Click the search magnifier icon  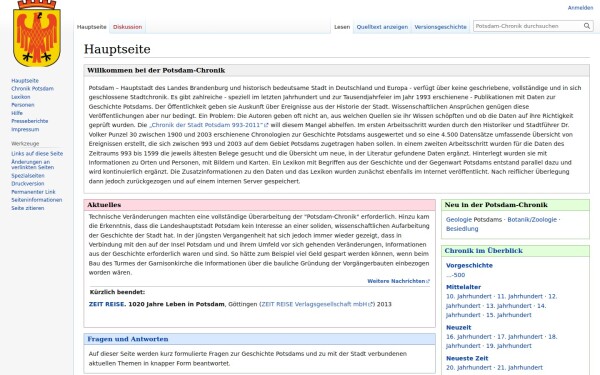pos(587,26)
